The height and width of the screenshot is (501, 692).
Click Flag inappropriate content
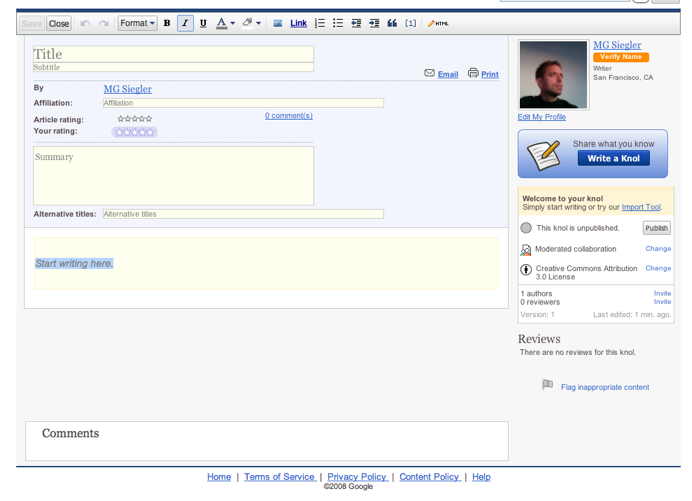[605, 387]
